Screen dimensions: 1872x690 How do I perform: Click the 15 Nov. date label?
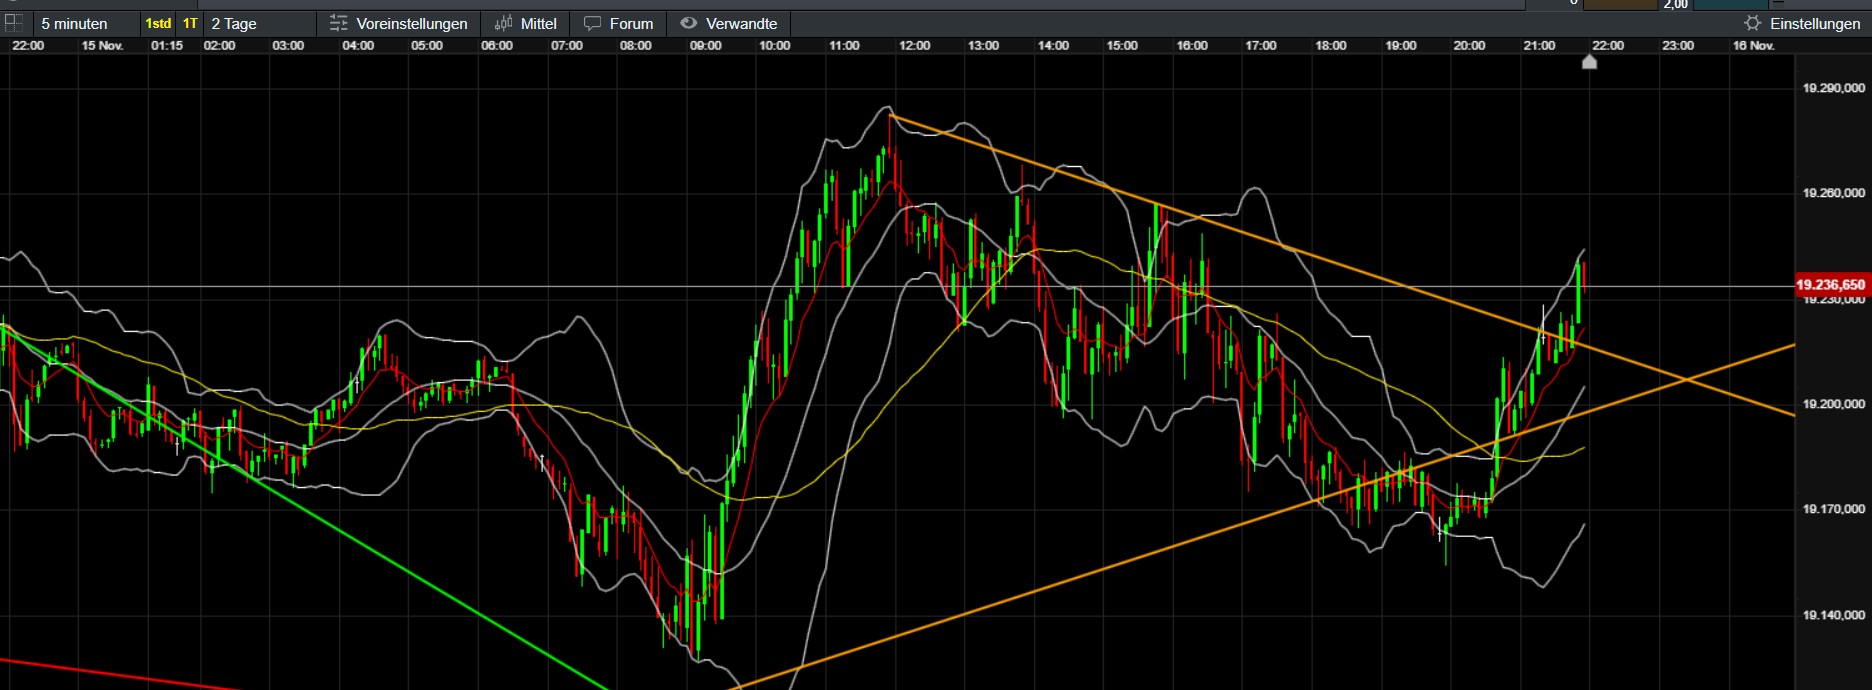tap(102, 45)
